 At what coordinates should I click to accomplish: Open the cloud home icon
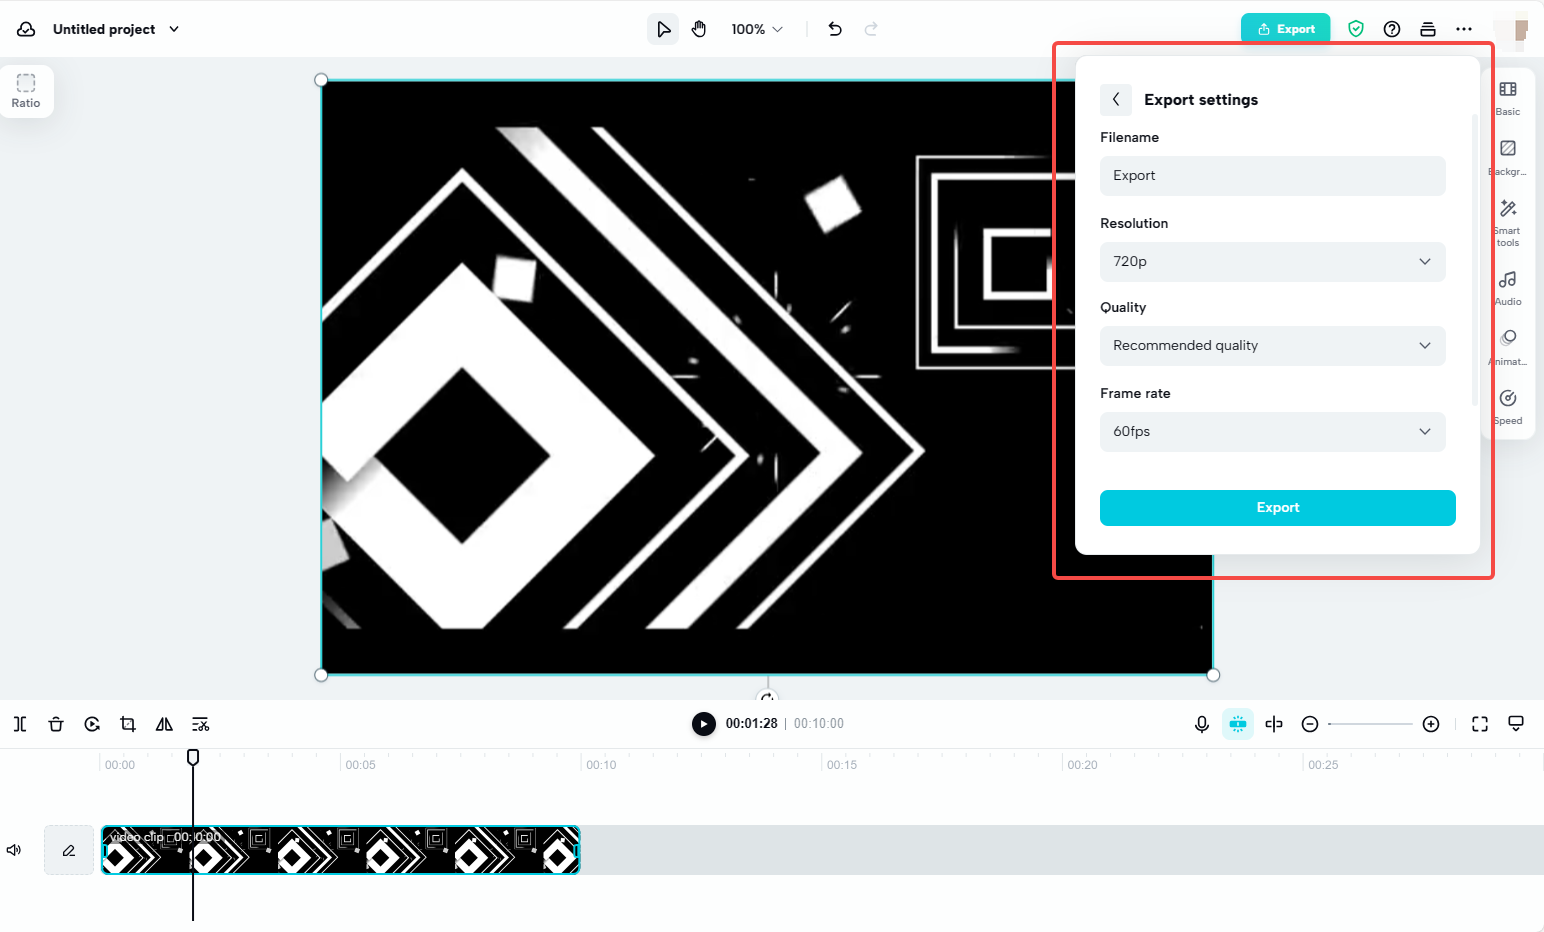pos(26,29)
